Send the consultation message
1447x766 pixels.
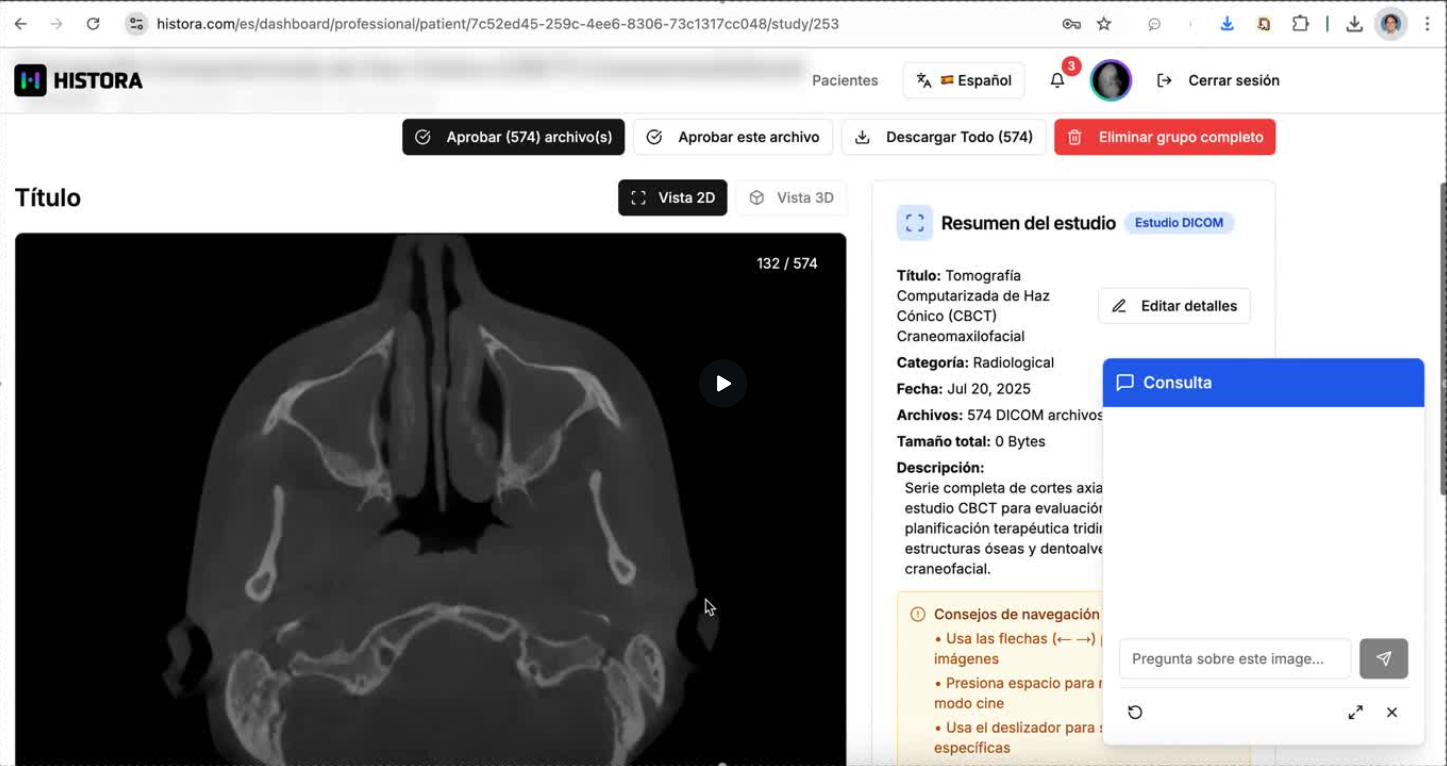coord(1383,659)
